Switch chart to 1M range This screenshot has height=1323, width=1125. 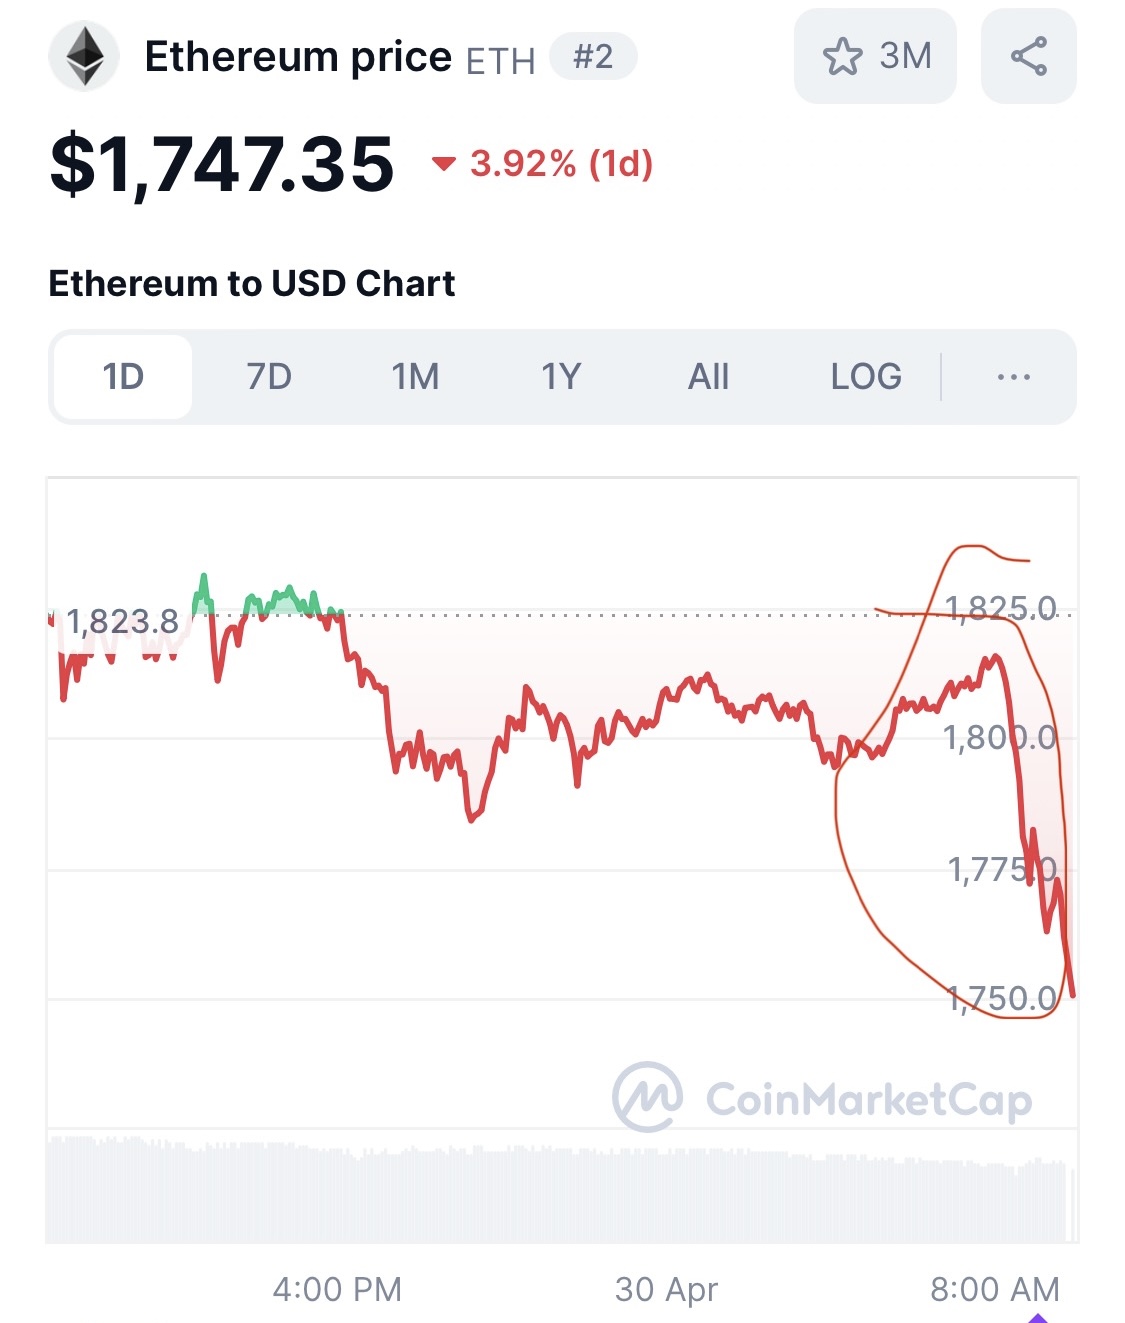point(415,377)
